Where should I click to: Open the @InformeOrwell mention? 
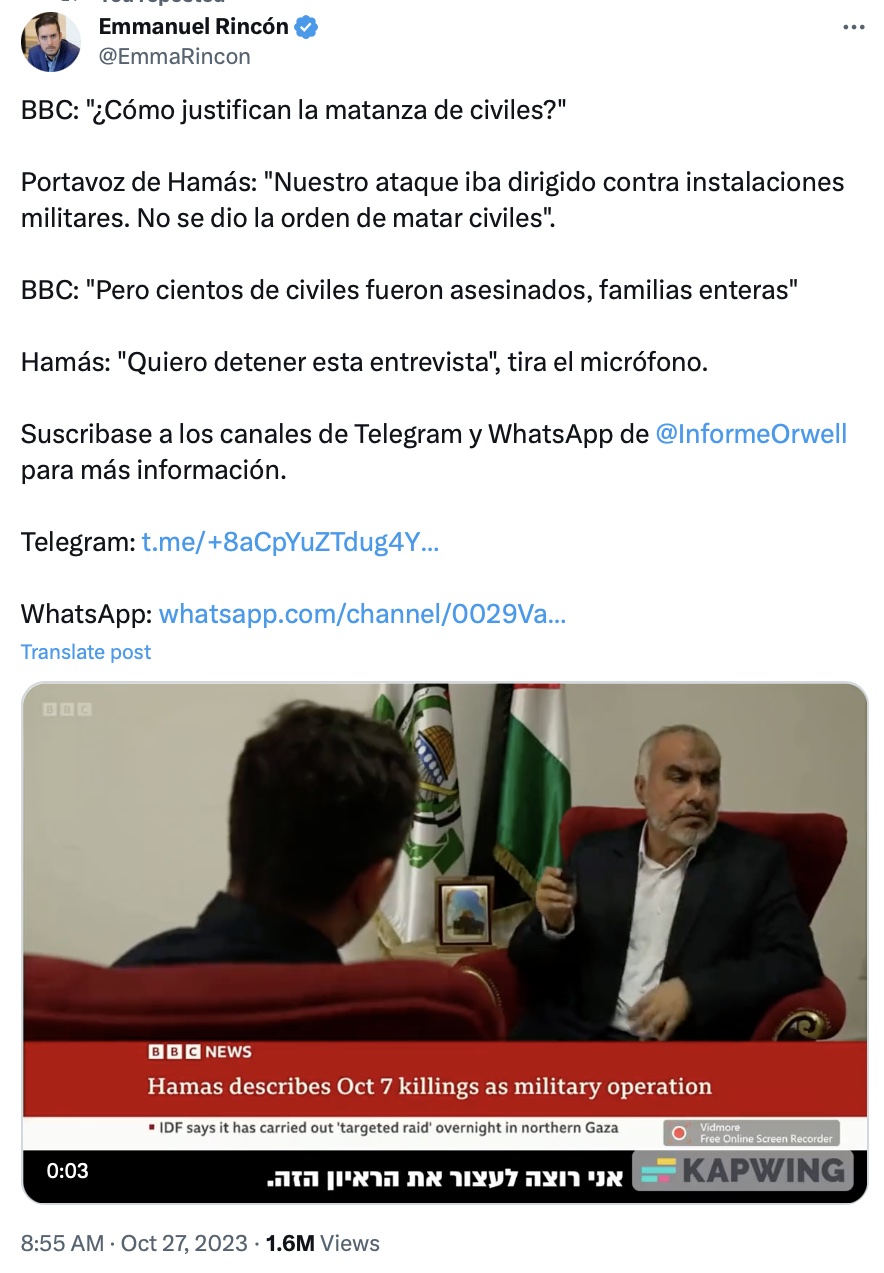(x=751, y=434)
